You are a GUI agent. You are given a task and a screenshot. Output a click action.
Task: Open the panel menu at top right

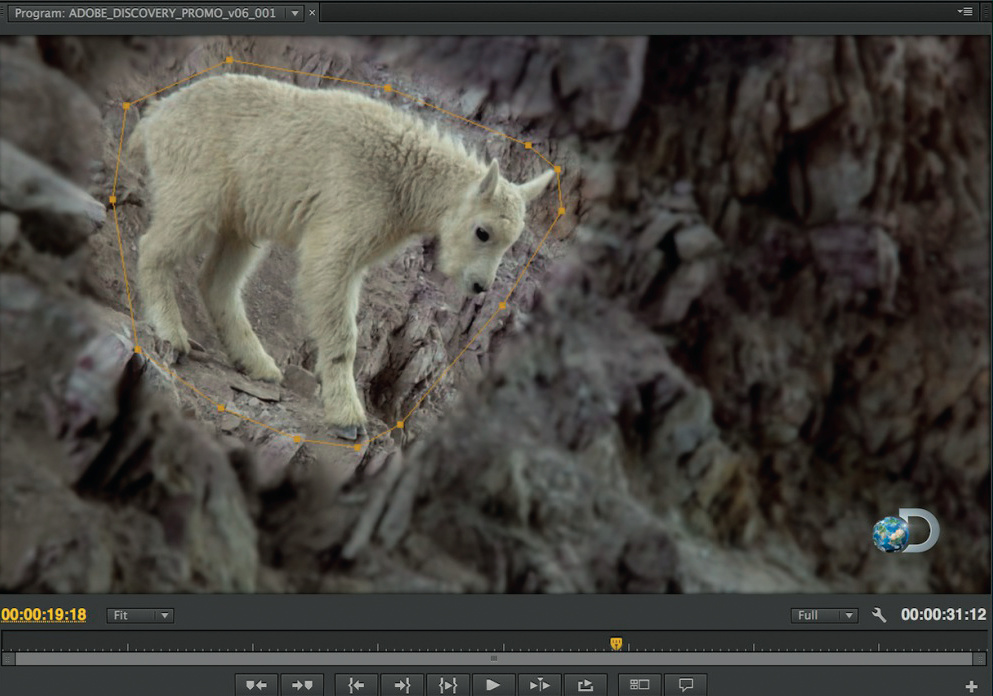[x=965, y=12]
